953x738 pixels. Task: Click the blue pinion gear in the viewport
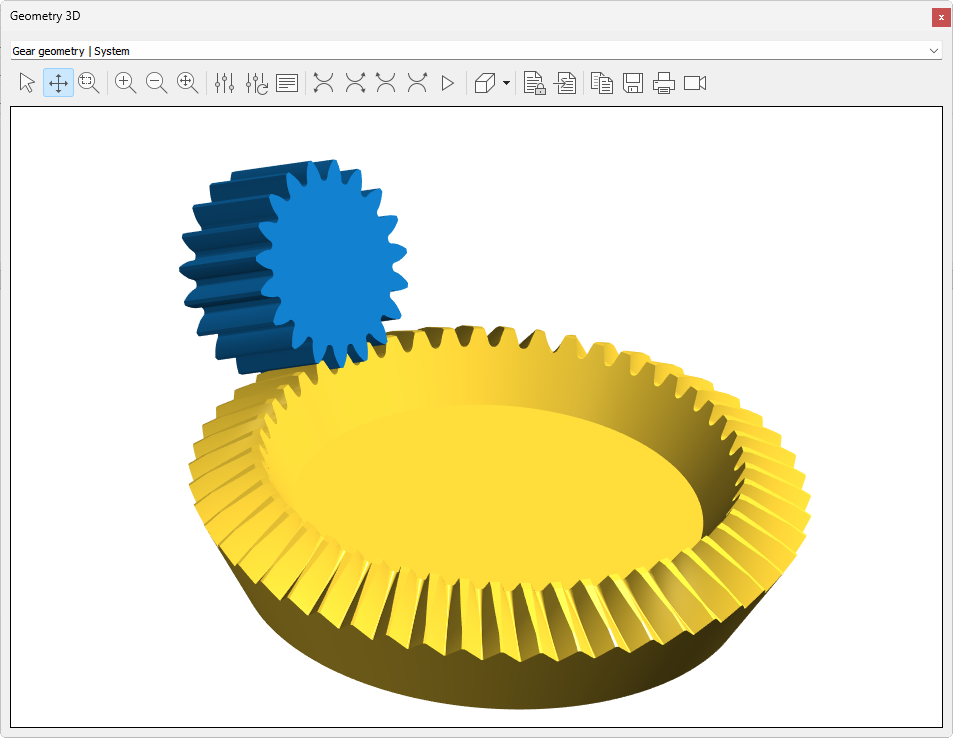coord(330,260)
